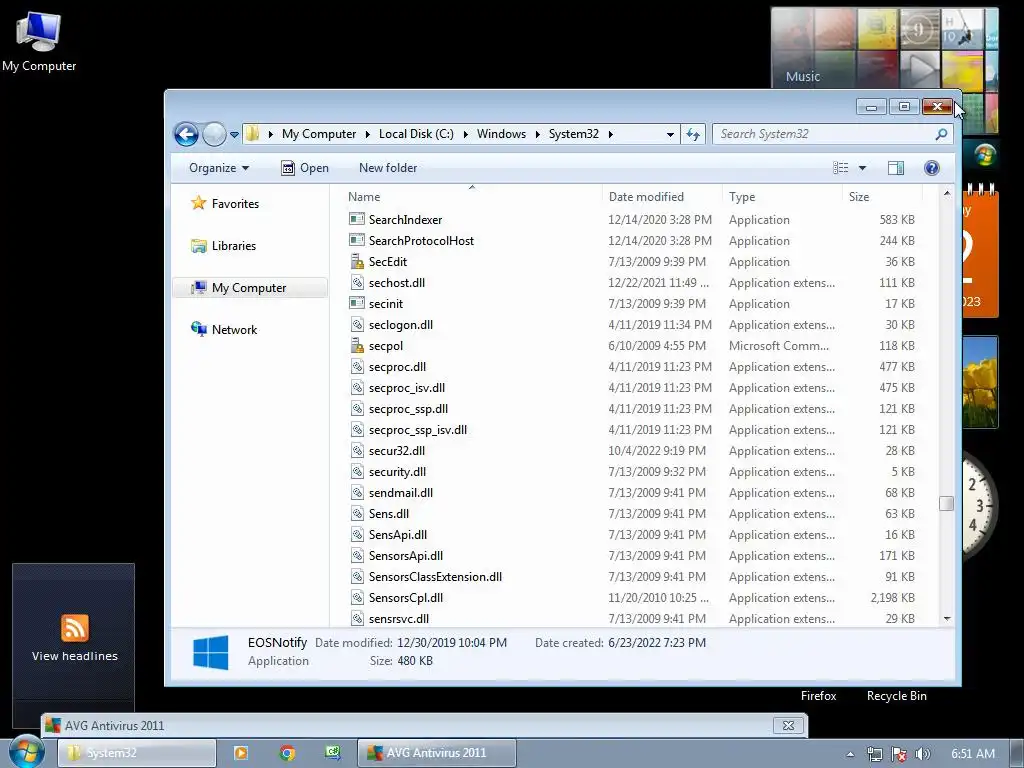Expand arrow after Windows in breadcrumb
The height and width of the screenshot is (768, 1024).
(537, 134)
